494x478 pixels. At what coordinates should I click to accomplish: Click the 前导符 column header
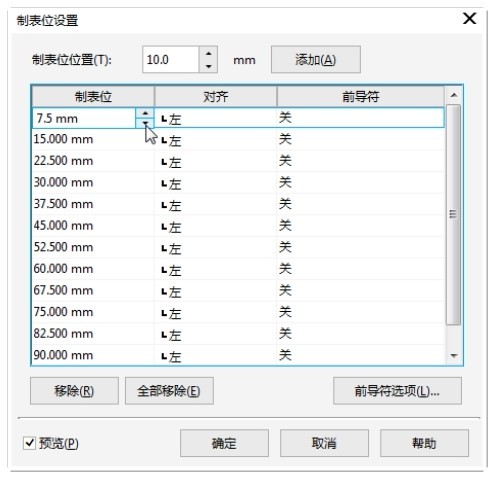pos(361,97)
